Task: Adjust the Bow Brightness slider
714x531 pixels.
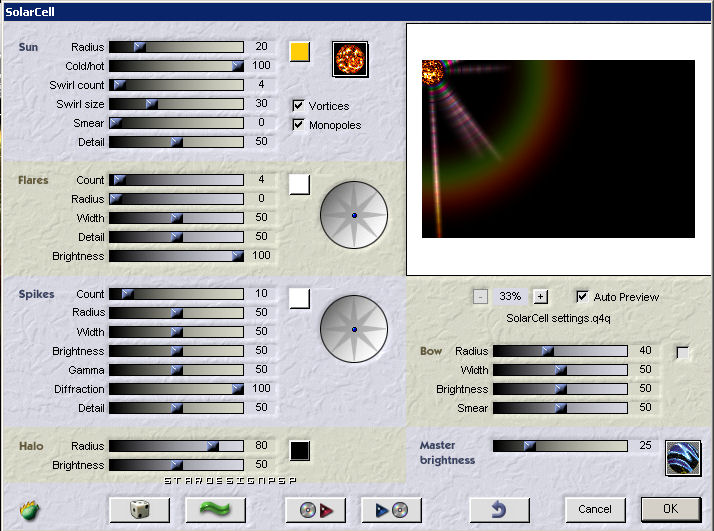Action: pos(560,389)
